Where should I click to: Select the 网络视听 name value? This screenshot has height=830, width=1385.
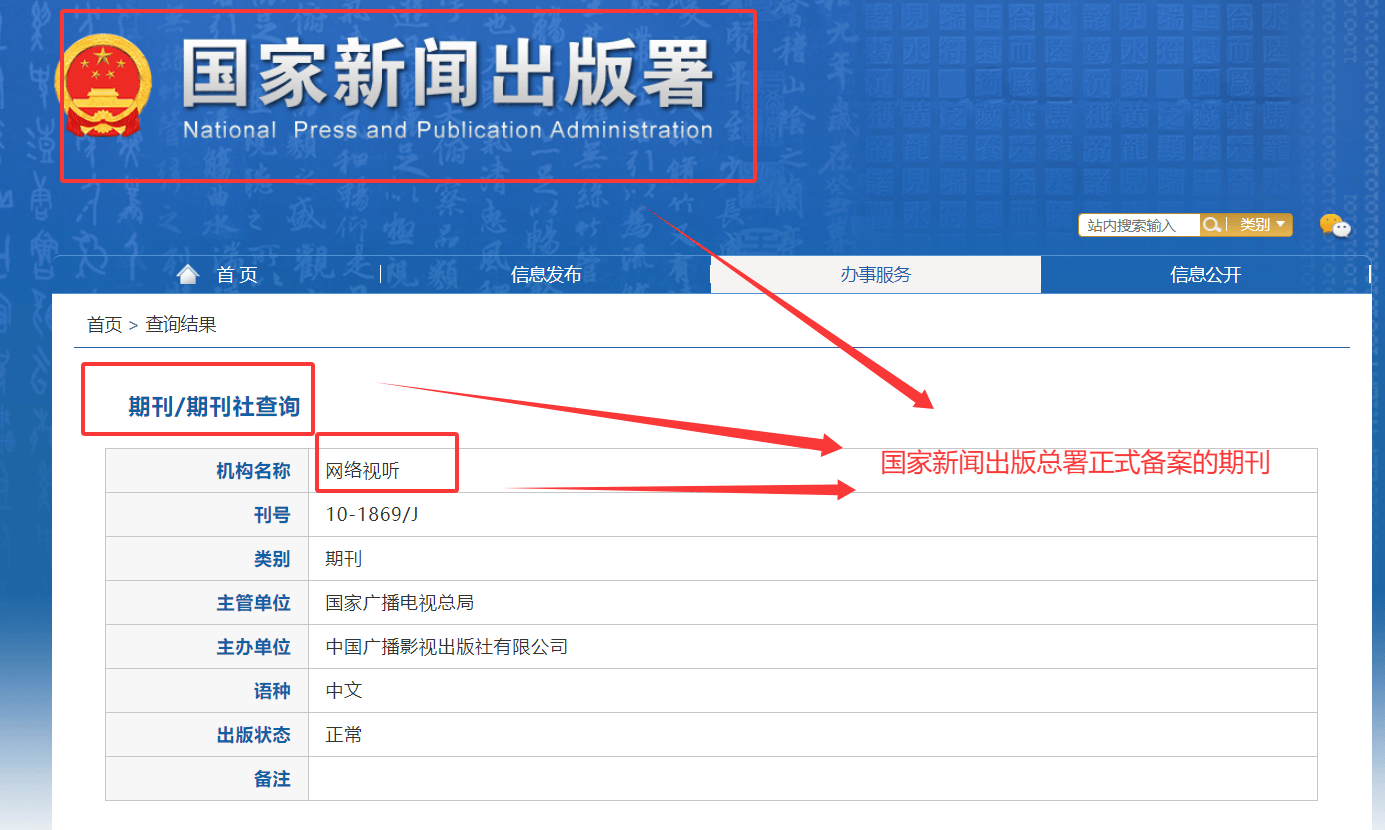(363, 471)
